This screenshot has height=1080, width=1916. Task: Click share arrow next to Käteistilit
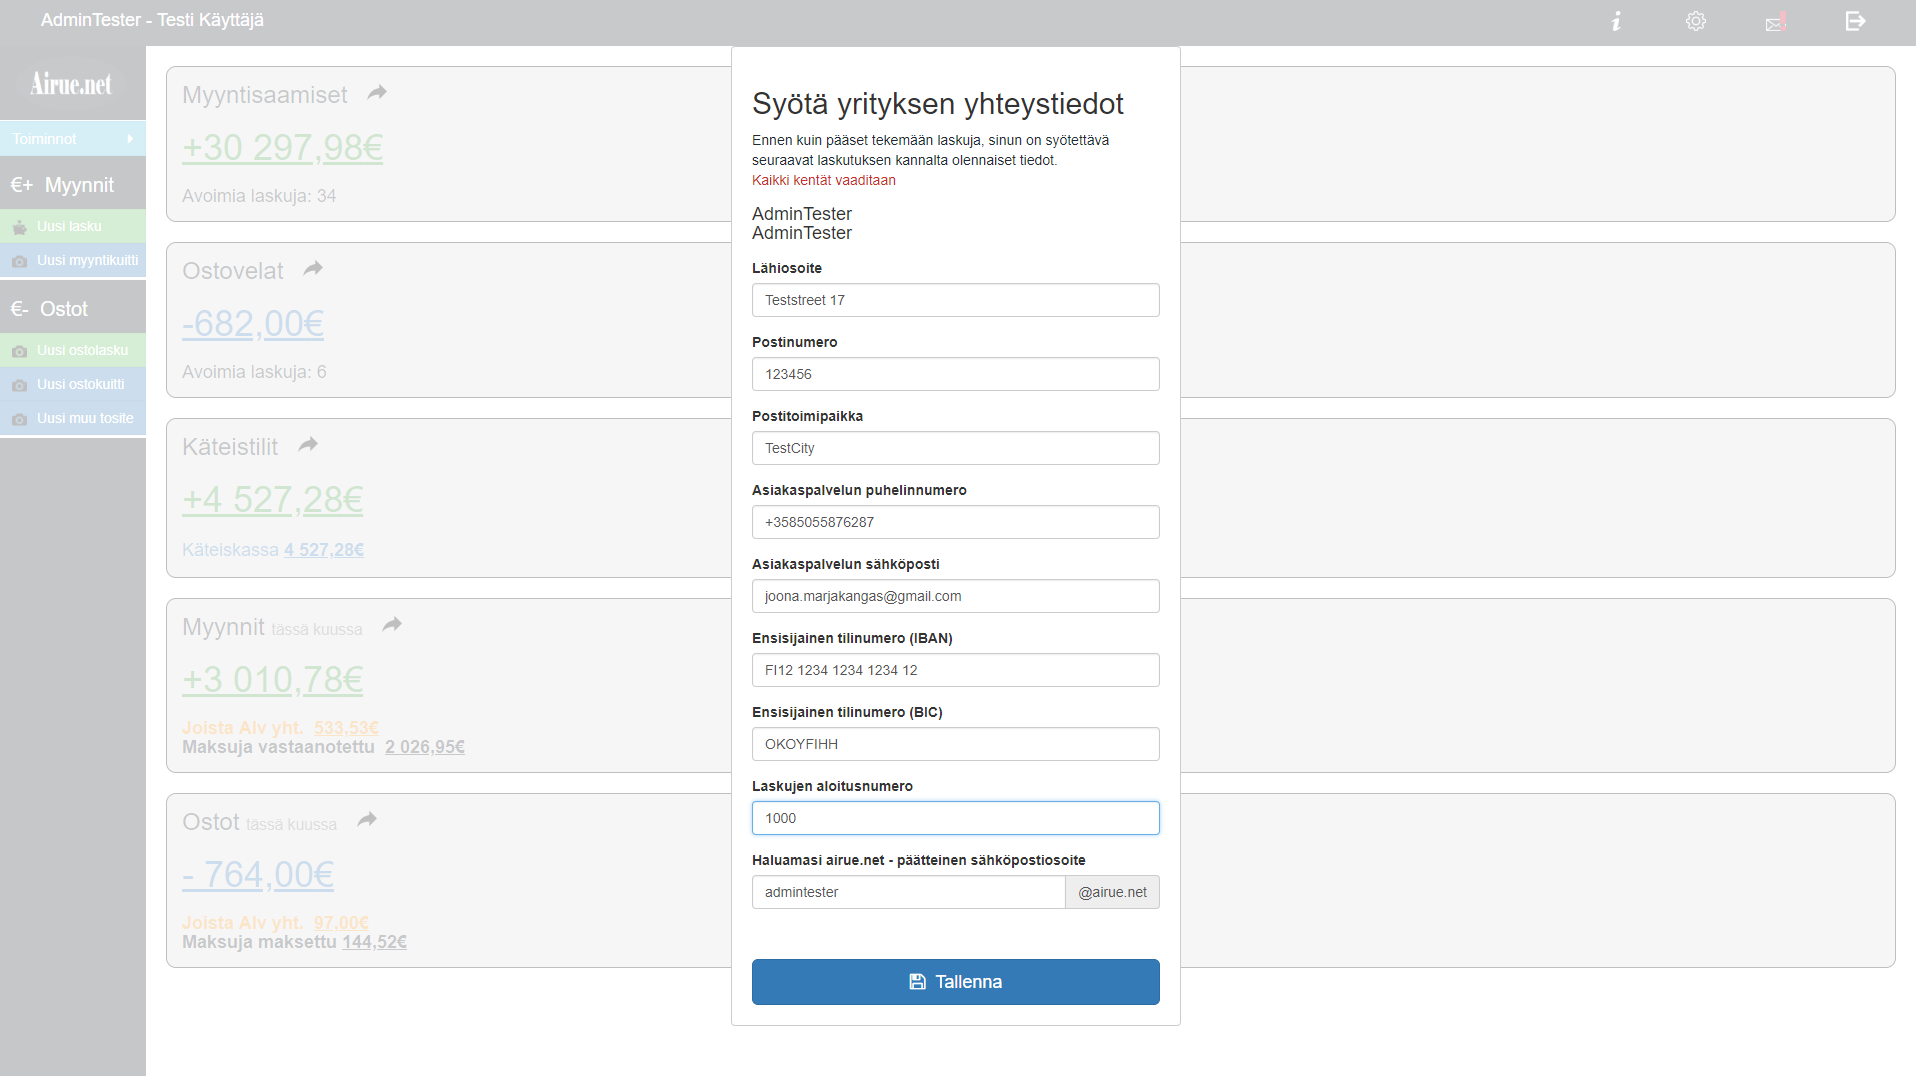(308, 445)
